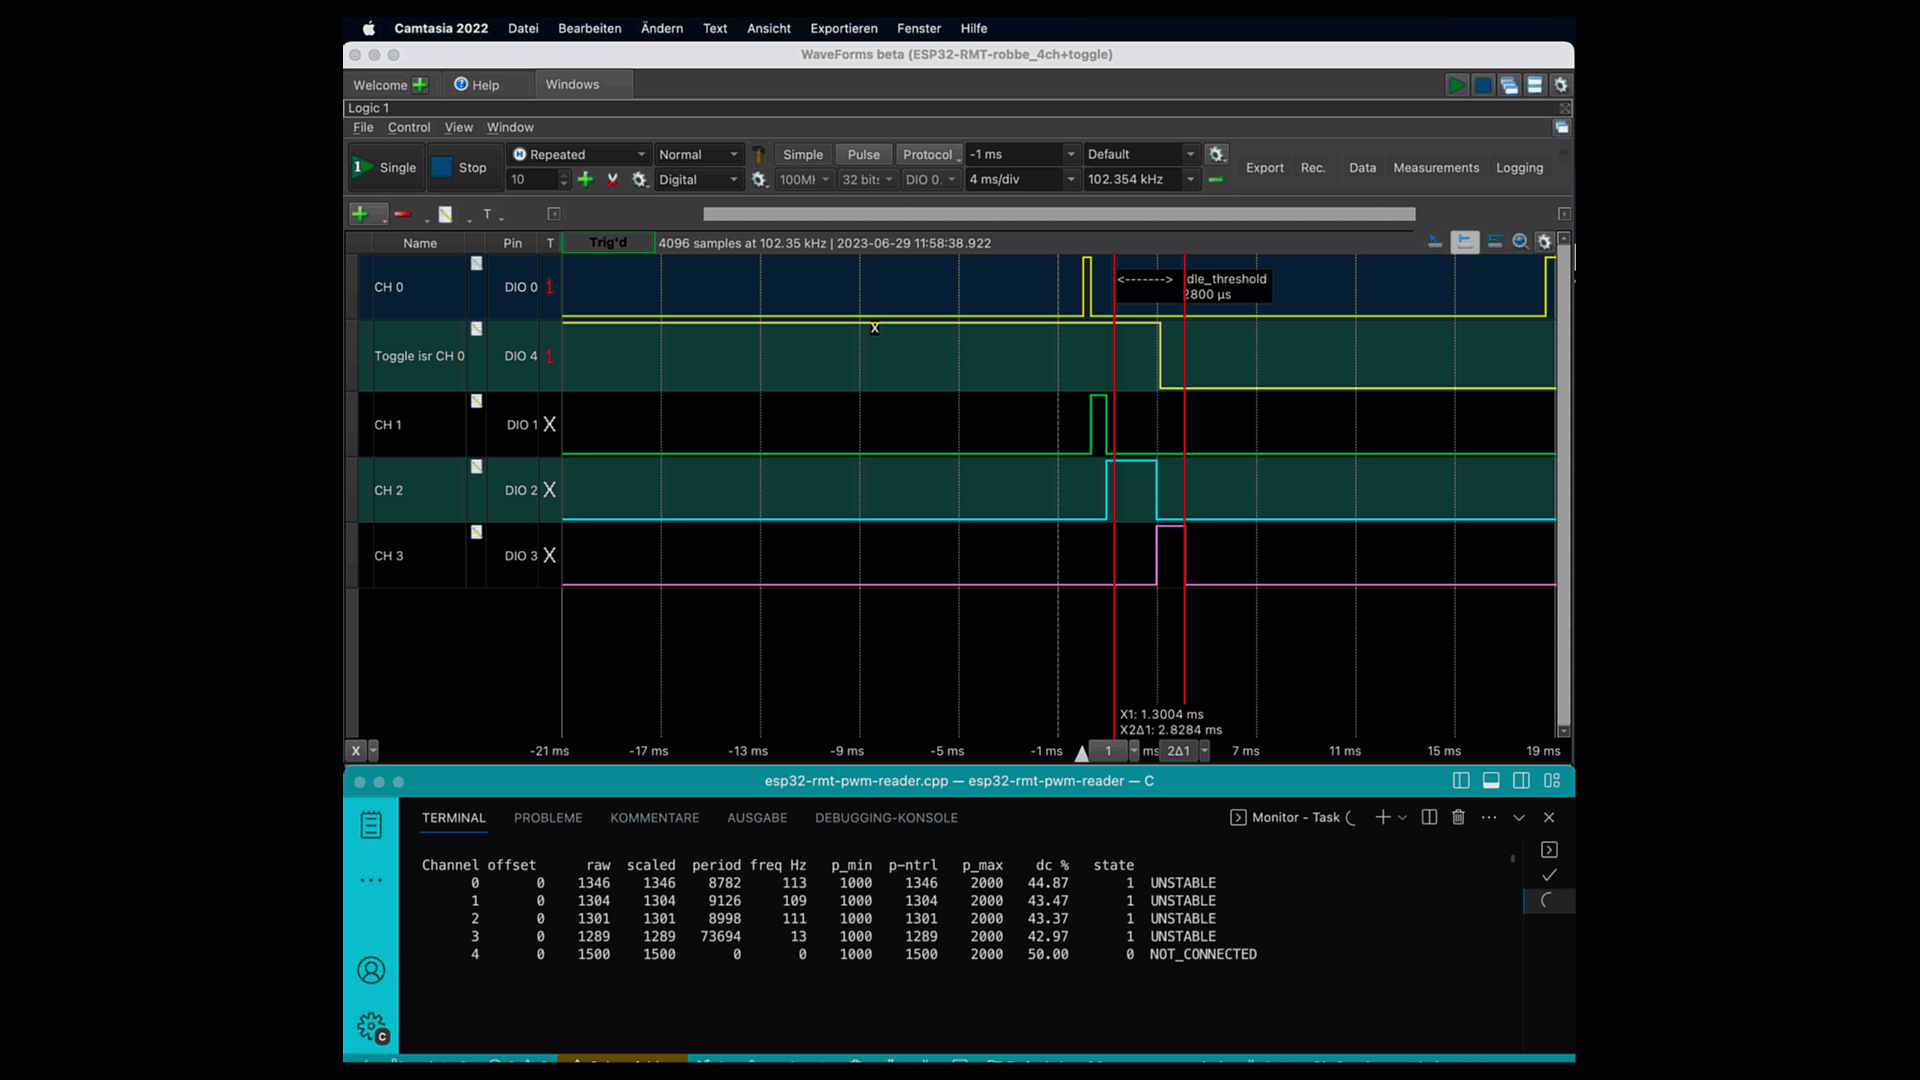Viewport: 1920px width, 1080px height.
Task: Click the Data panel icon
Action: click(x=1360, y=166)
